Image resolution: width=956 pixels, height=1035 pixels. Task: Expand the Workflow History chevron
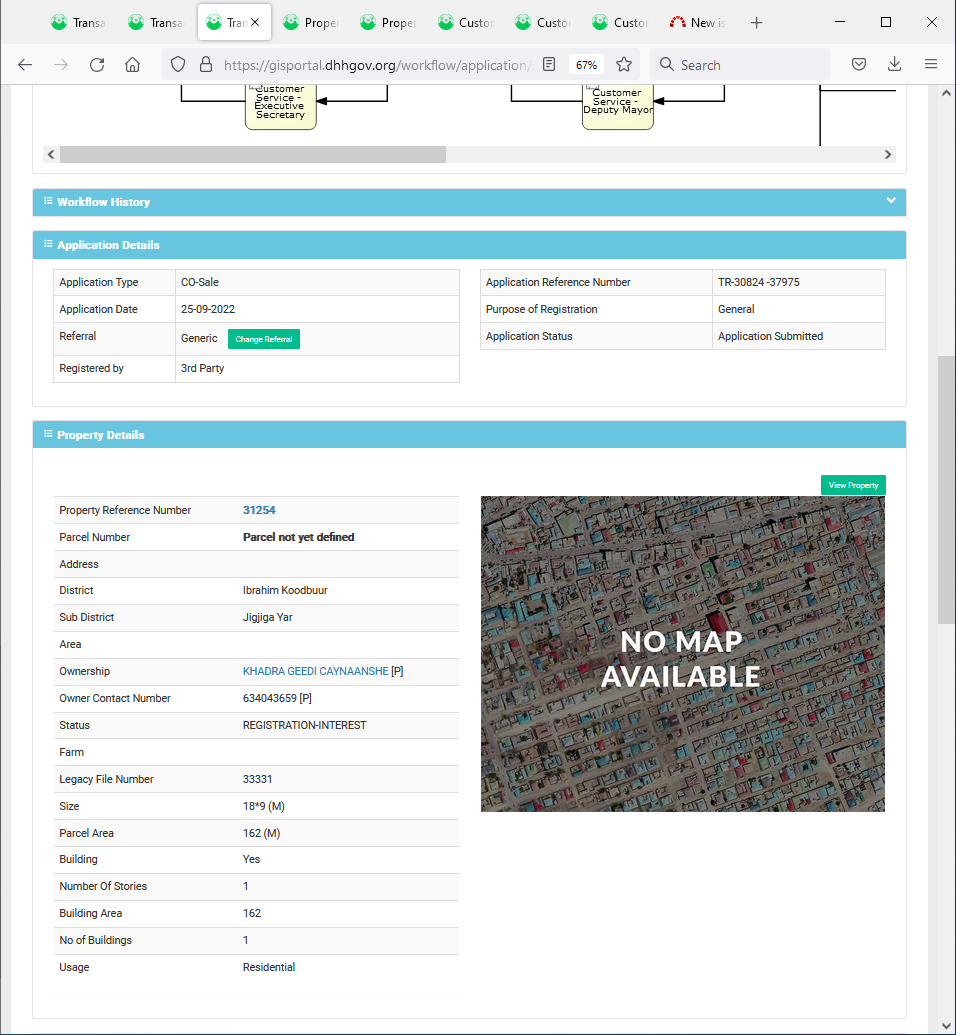891,201
